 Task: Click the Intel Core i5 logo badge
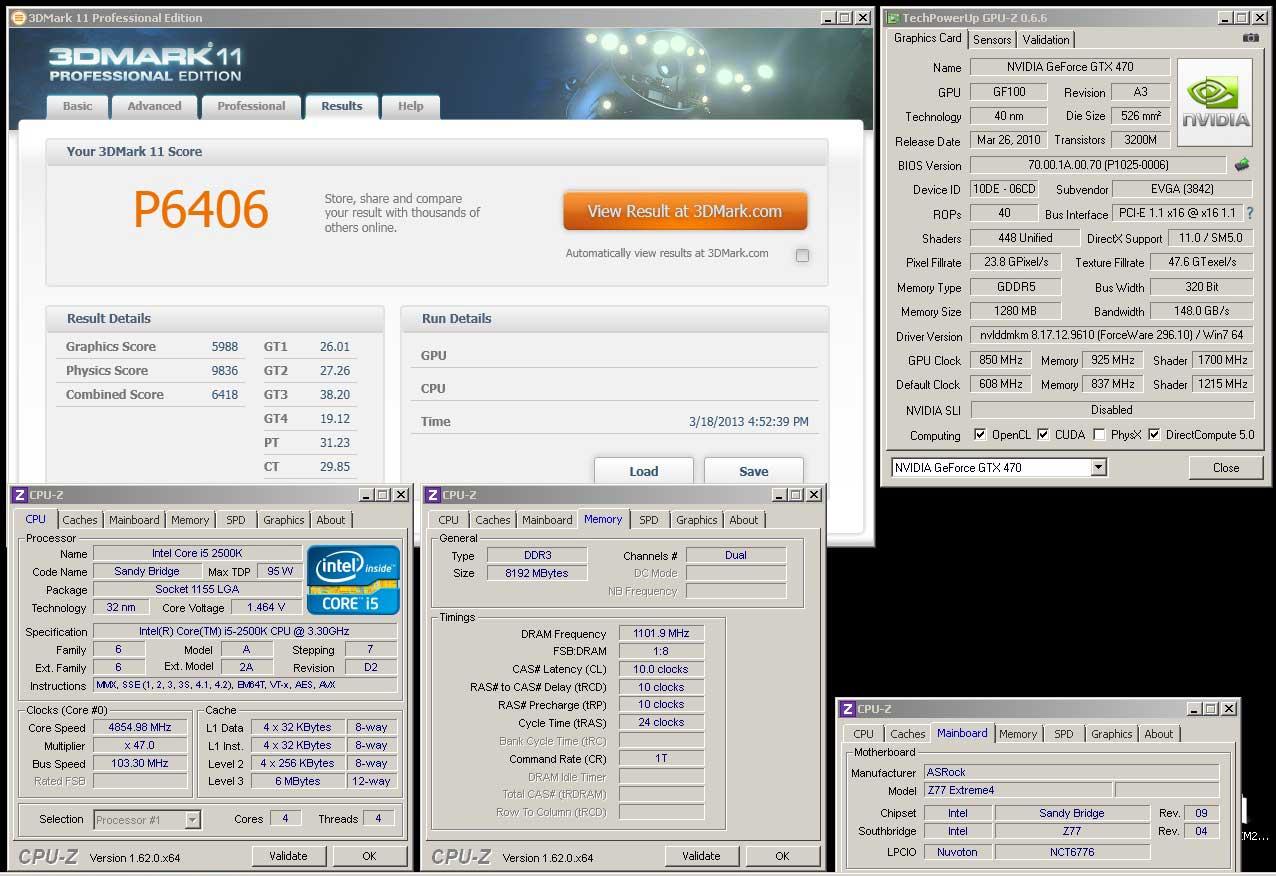[353, 580]
